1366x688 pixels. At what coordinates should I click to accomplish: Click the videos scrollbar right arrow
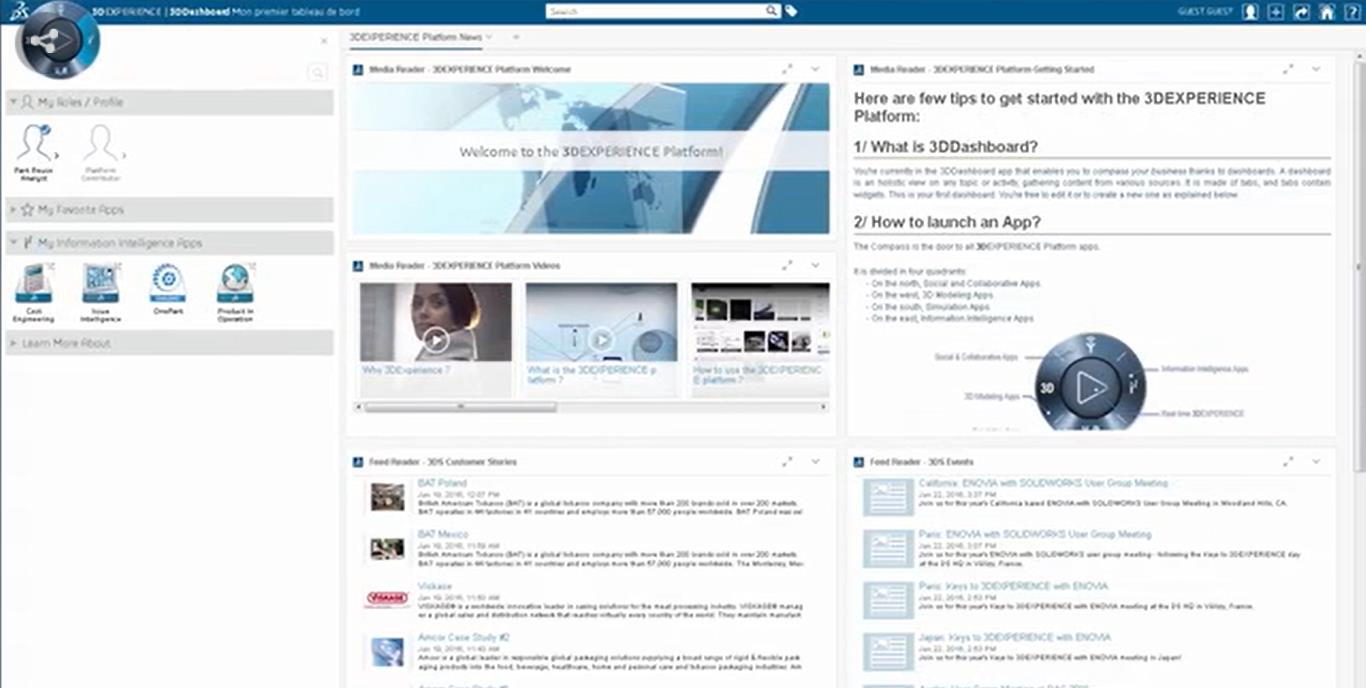pyautogui.click(x=823, y=407)
